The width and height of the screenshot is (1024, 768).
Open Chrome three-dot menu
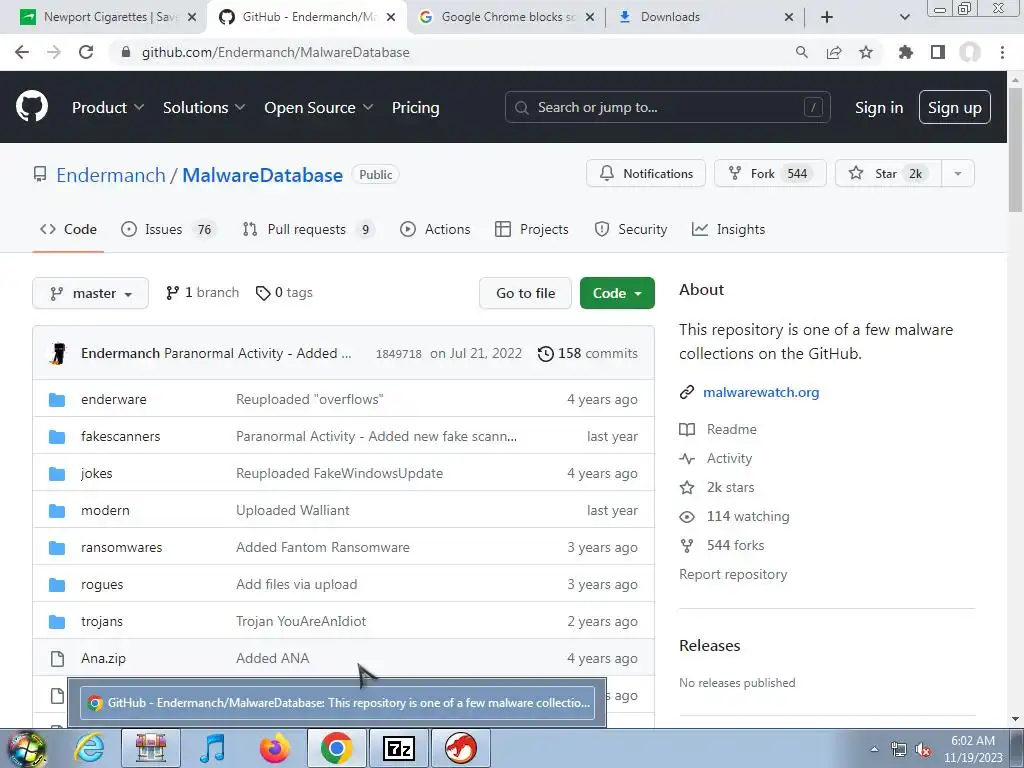[1002, 52]
